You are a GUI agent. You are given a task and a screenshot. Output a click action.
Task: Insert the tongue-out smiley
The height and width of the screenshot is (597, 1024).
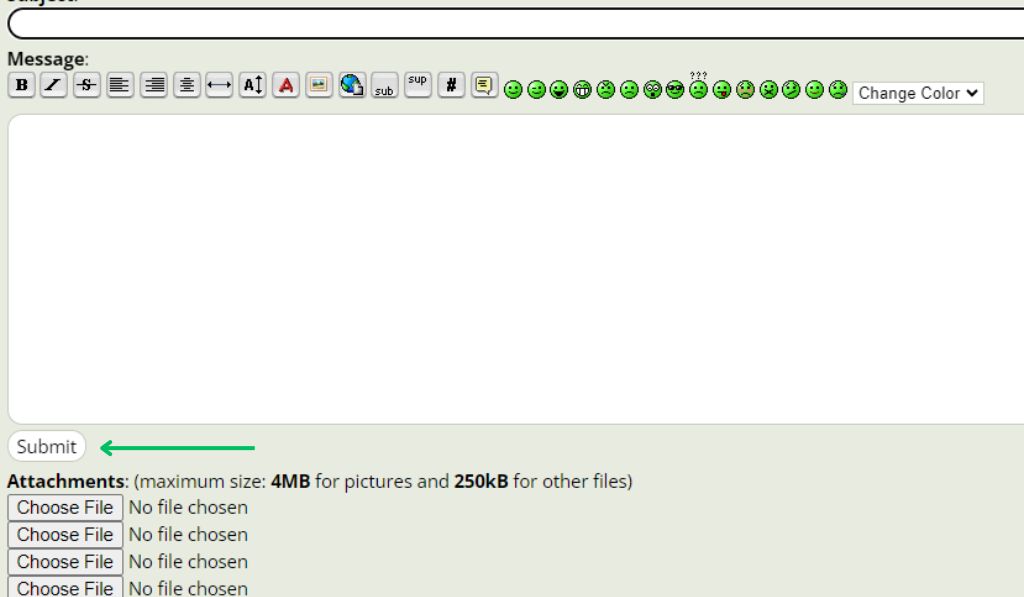pos(722,89)
